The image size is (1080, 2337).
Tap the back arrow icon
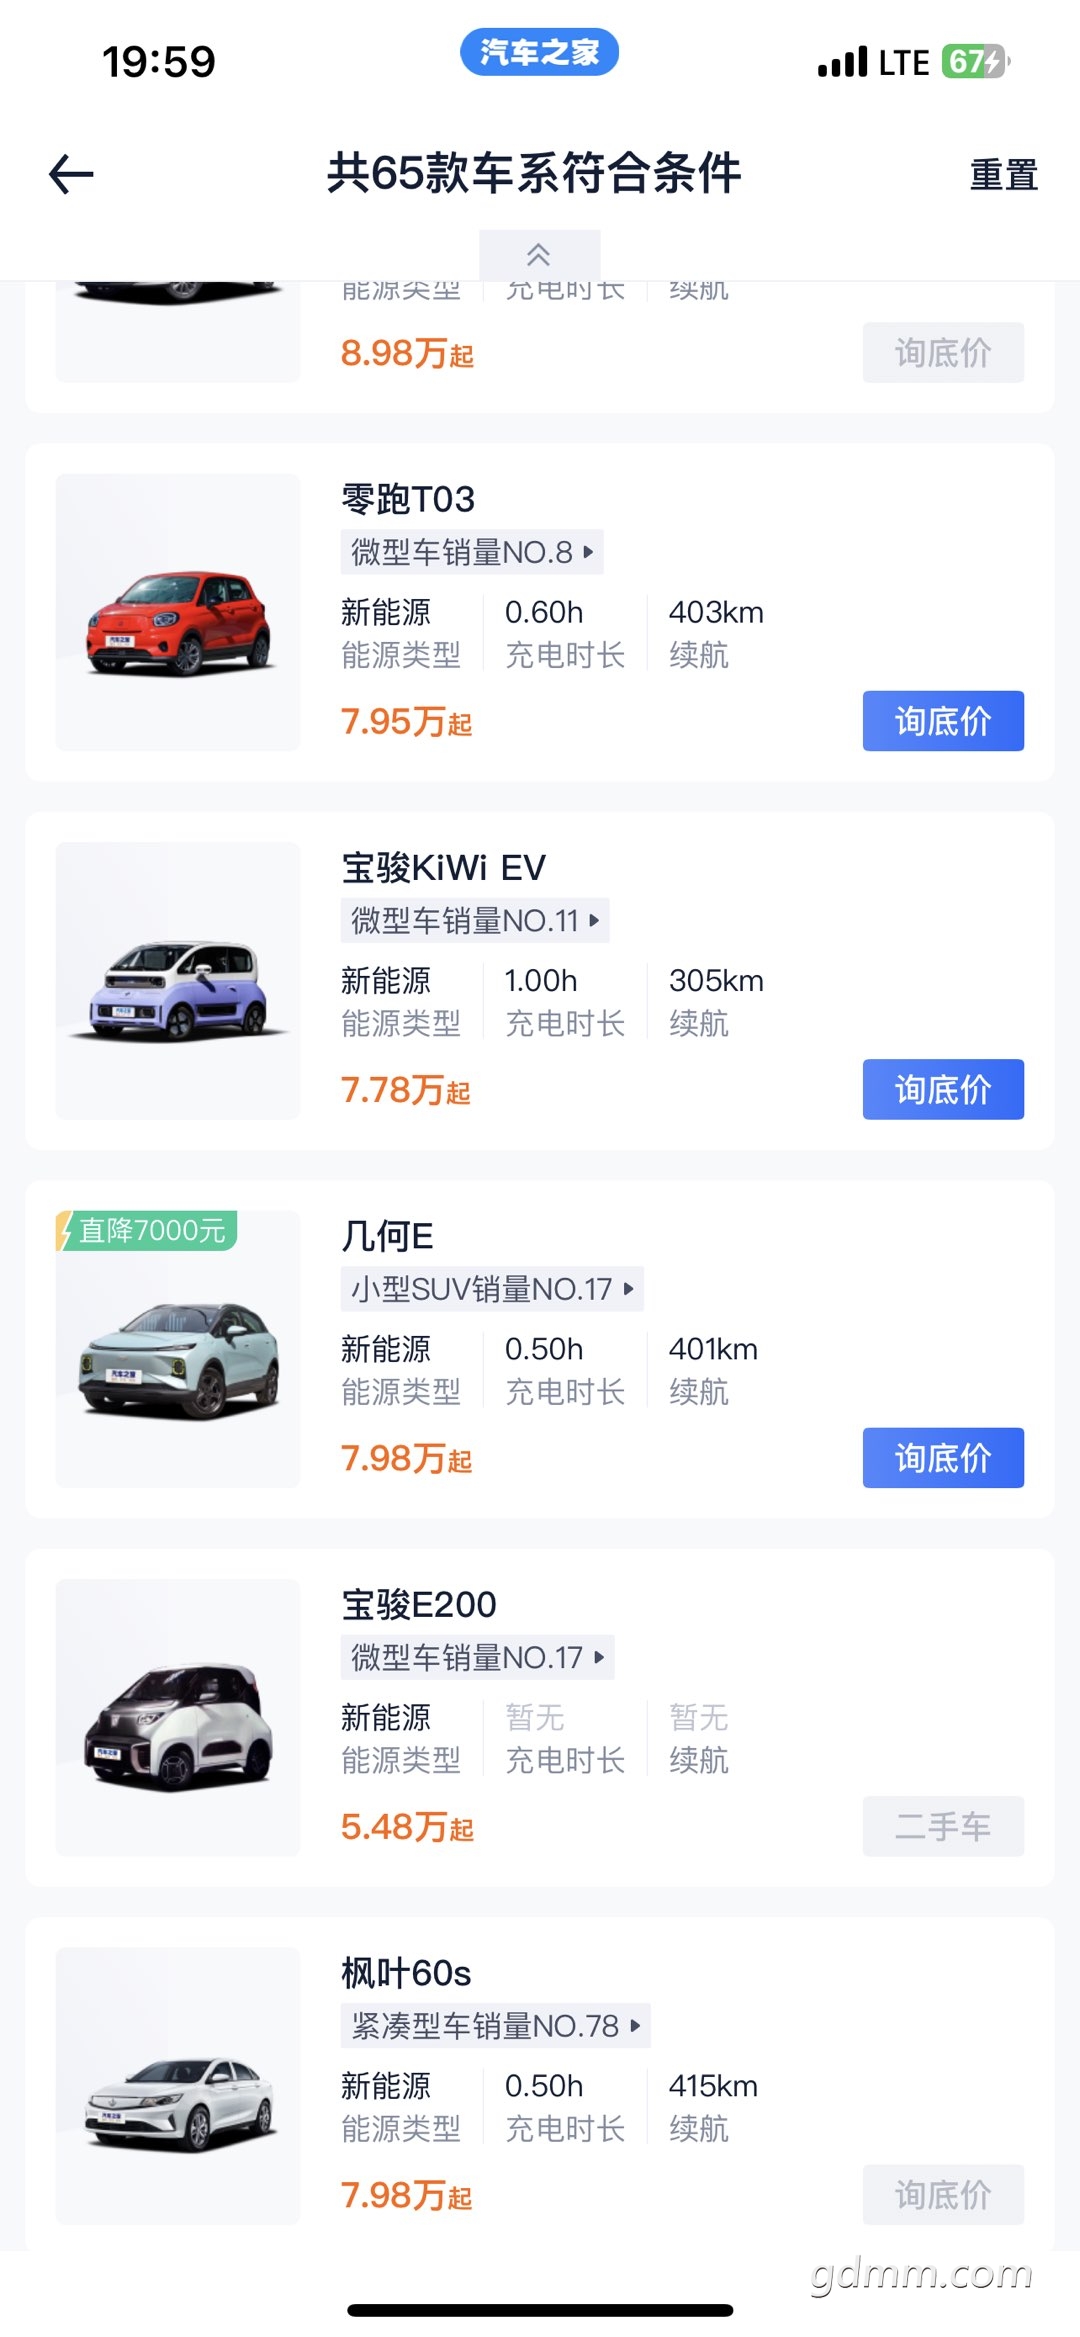click(x=71, y=174)
